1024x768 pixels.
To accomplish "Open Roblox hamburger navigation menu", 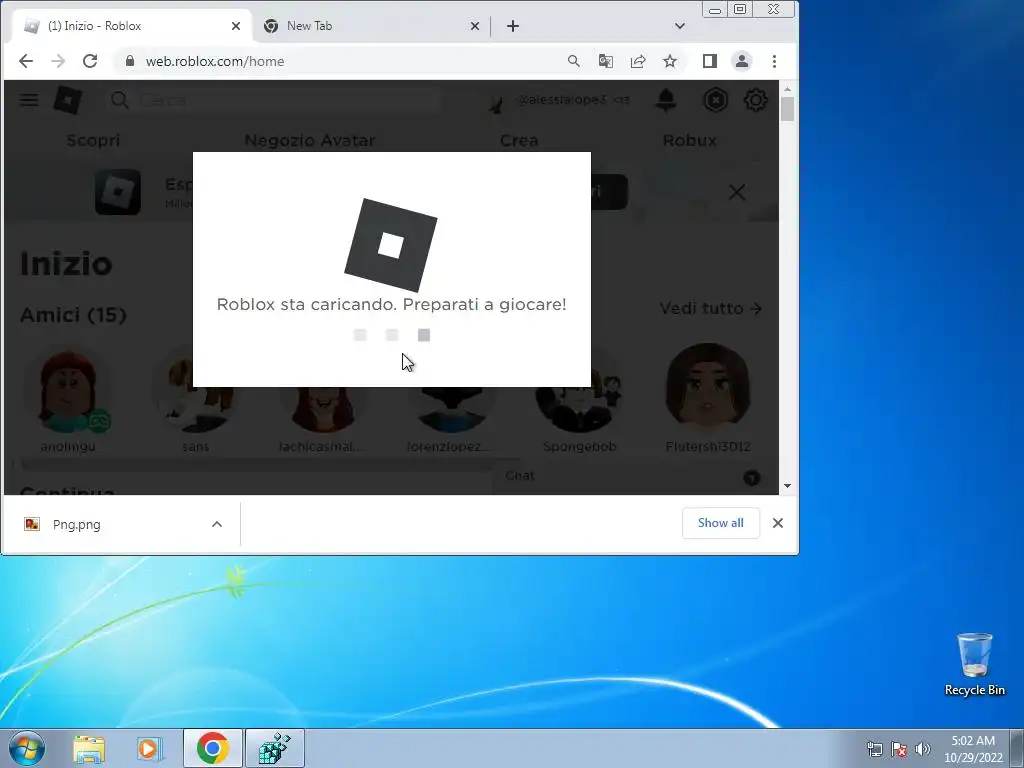I will (29, 100).
